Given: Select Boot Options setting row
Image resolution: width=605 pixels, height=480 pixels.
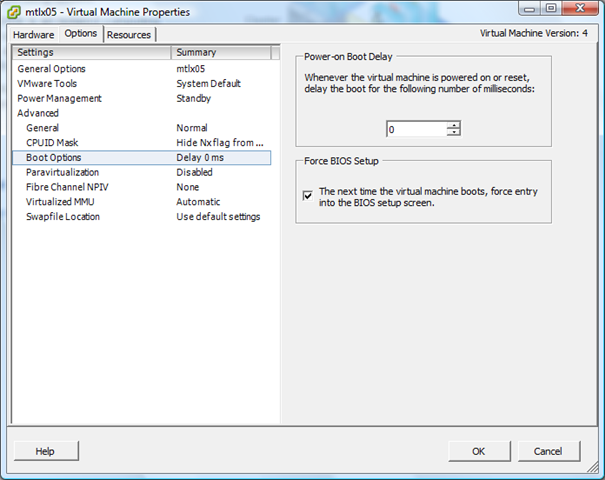Looking at the screenshot, I should tap(142, 157).
